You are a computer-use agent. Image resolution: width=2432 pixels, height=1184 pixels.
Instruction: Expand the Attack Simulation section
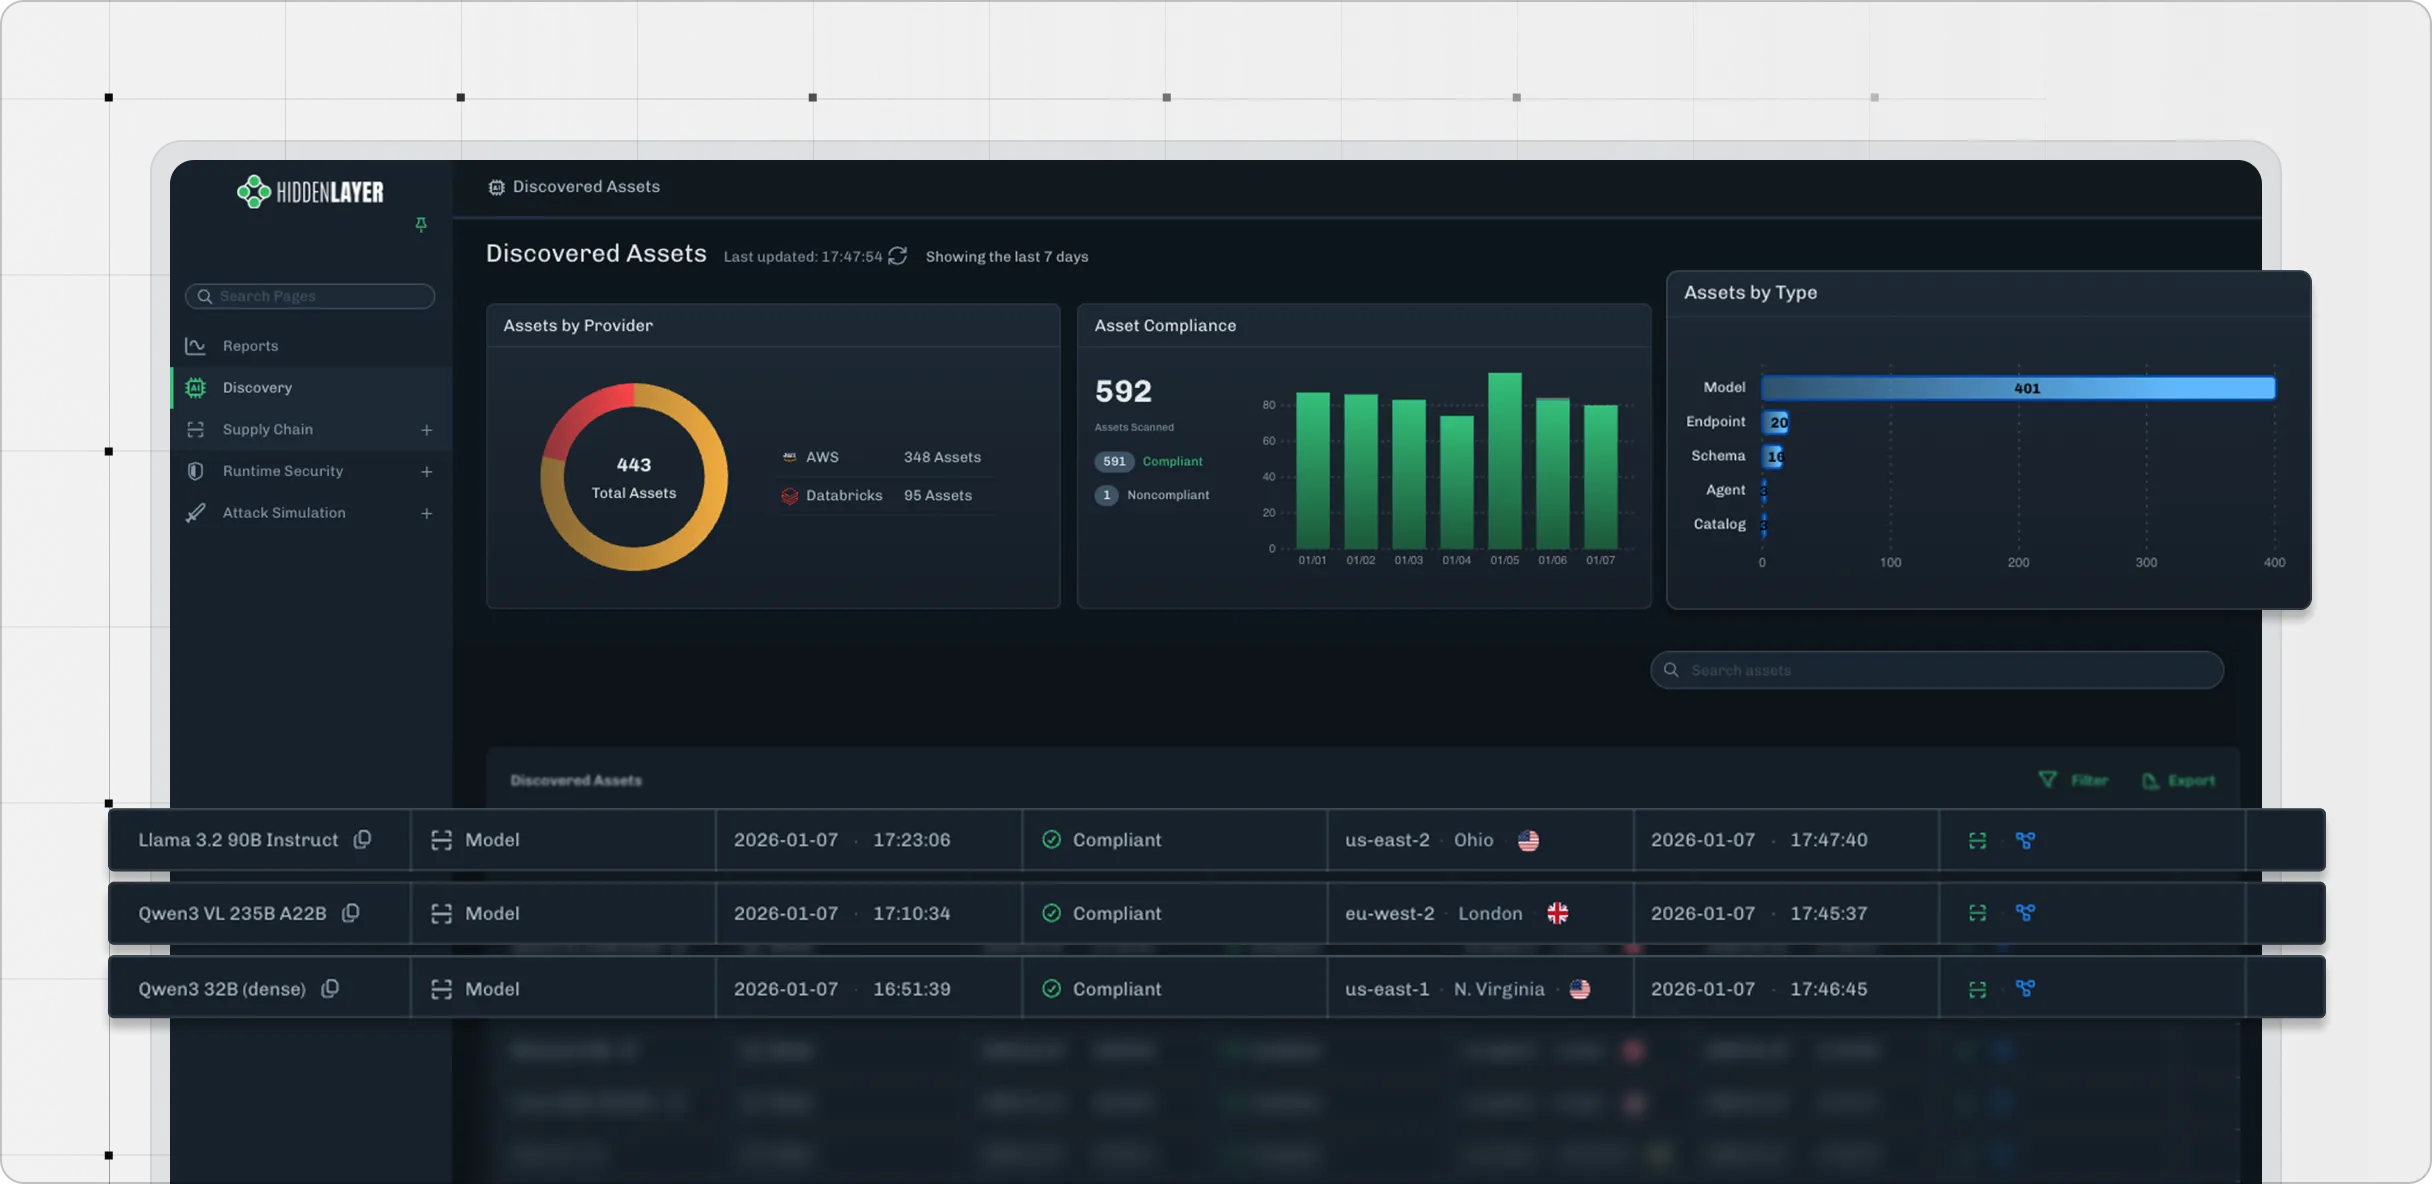pyautogui.click(x=426, y=514)
